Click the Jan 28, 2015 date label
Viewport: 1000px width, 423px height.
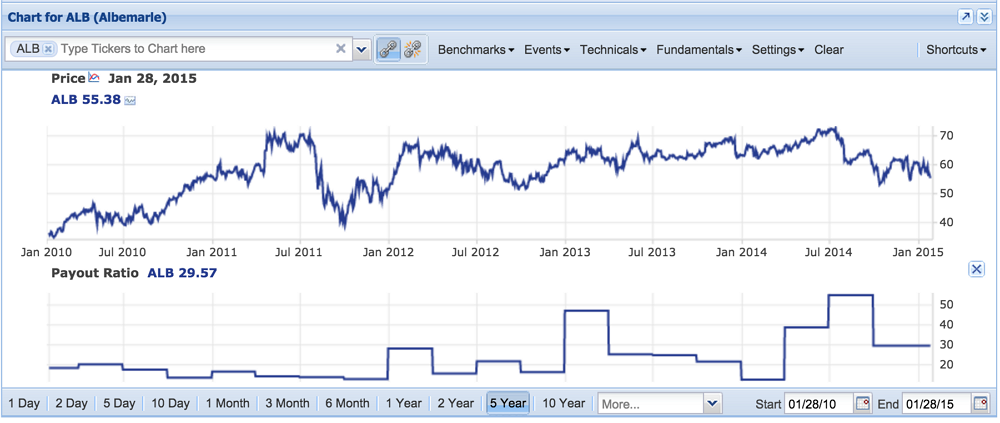tap(152, 78)
